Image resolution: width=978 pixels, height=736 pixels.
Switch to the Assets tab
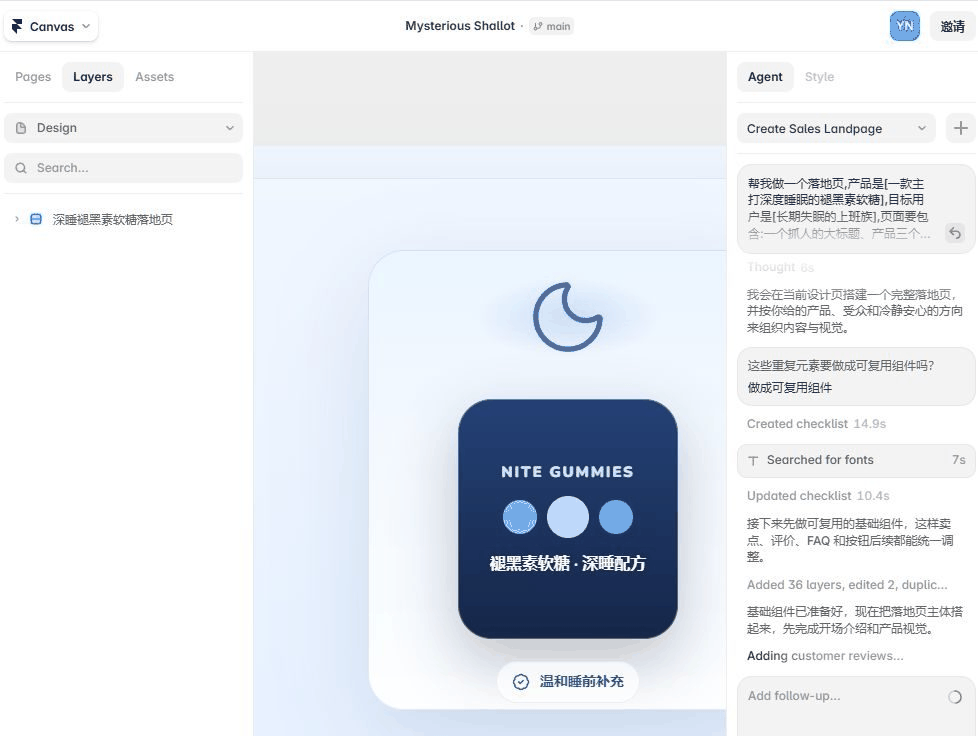pyautogui.click(x=155, y=77)
